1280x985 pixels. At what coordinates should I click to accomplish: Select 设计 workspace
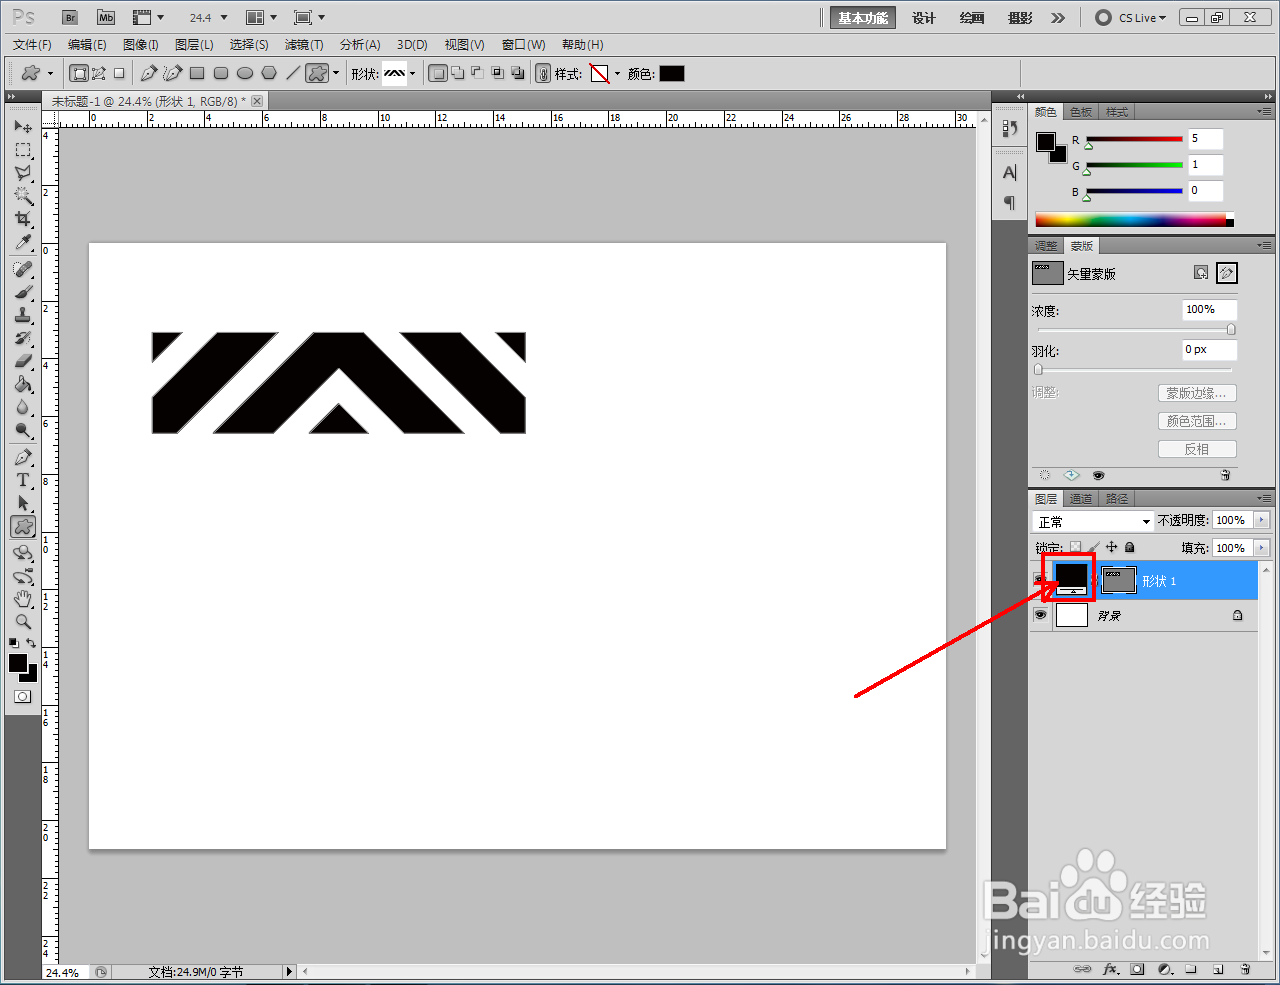pos(924,18)
